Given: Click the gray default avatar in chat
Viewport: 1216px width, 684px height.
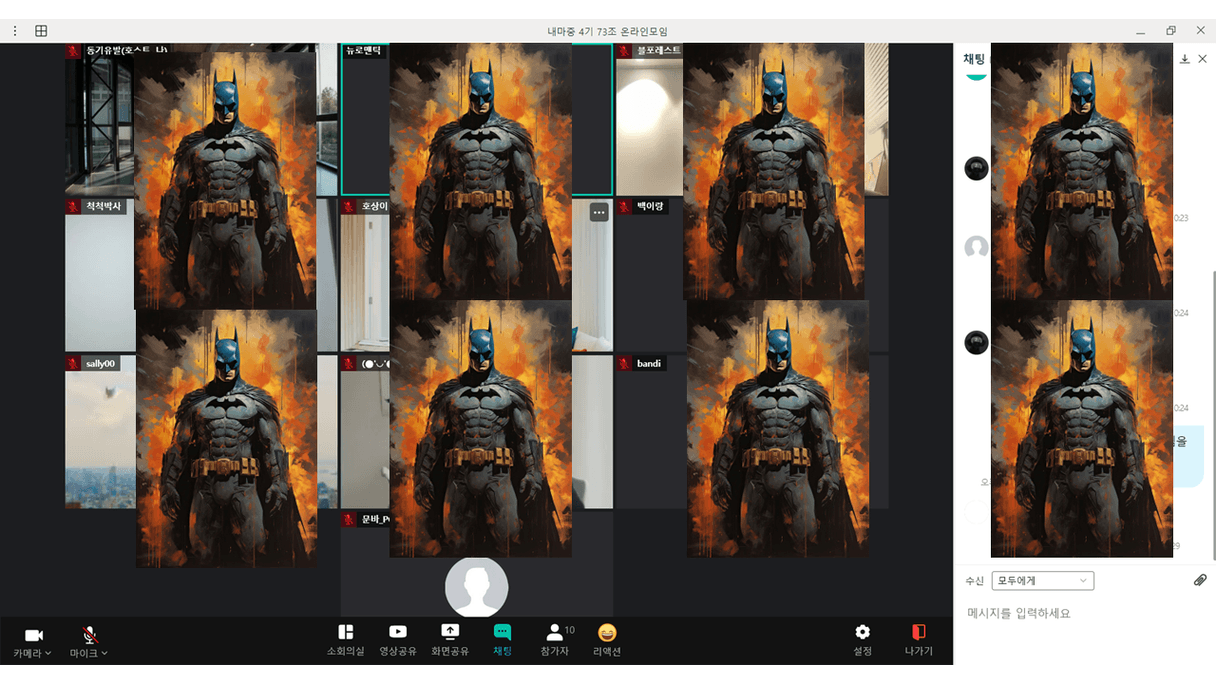Looking at the screenshot, I should click(x=976, y=247).
